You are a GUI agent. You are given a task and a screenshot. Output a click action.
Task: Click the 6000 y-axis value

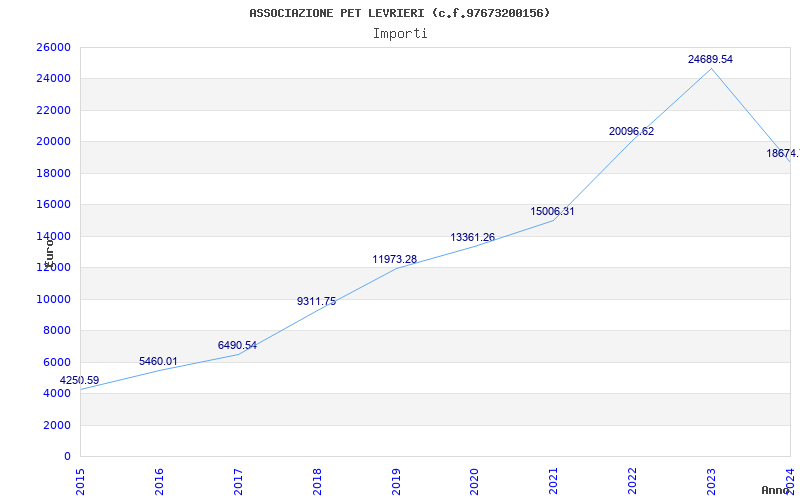[57, 362]
